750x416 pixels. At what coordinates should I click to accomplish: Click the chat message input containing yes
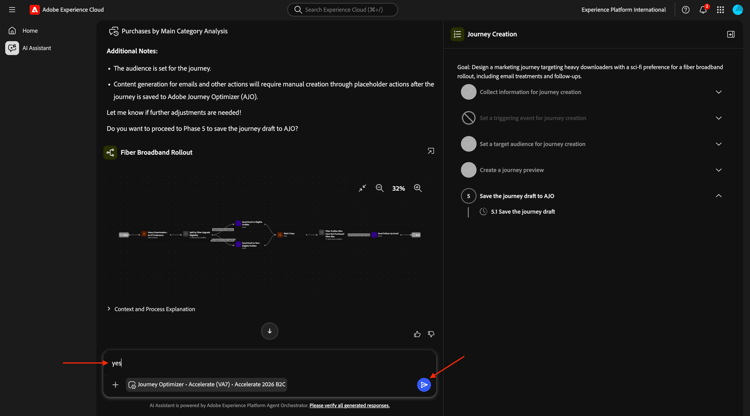(x=269, y=363)
